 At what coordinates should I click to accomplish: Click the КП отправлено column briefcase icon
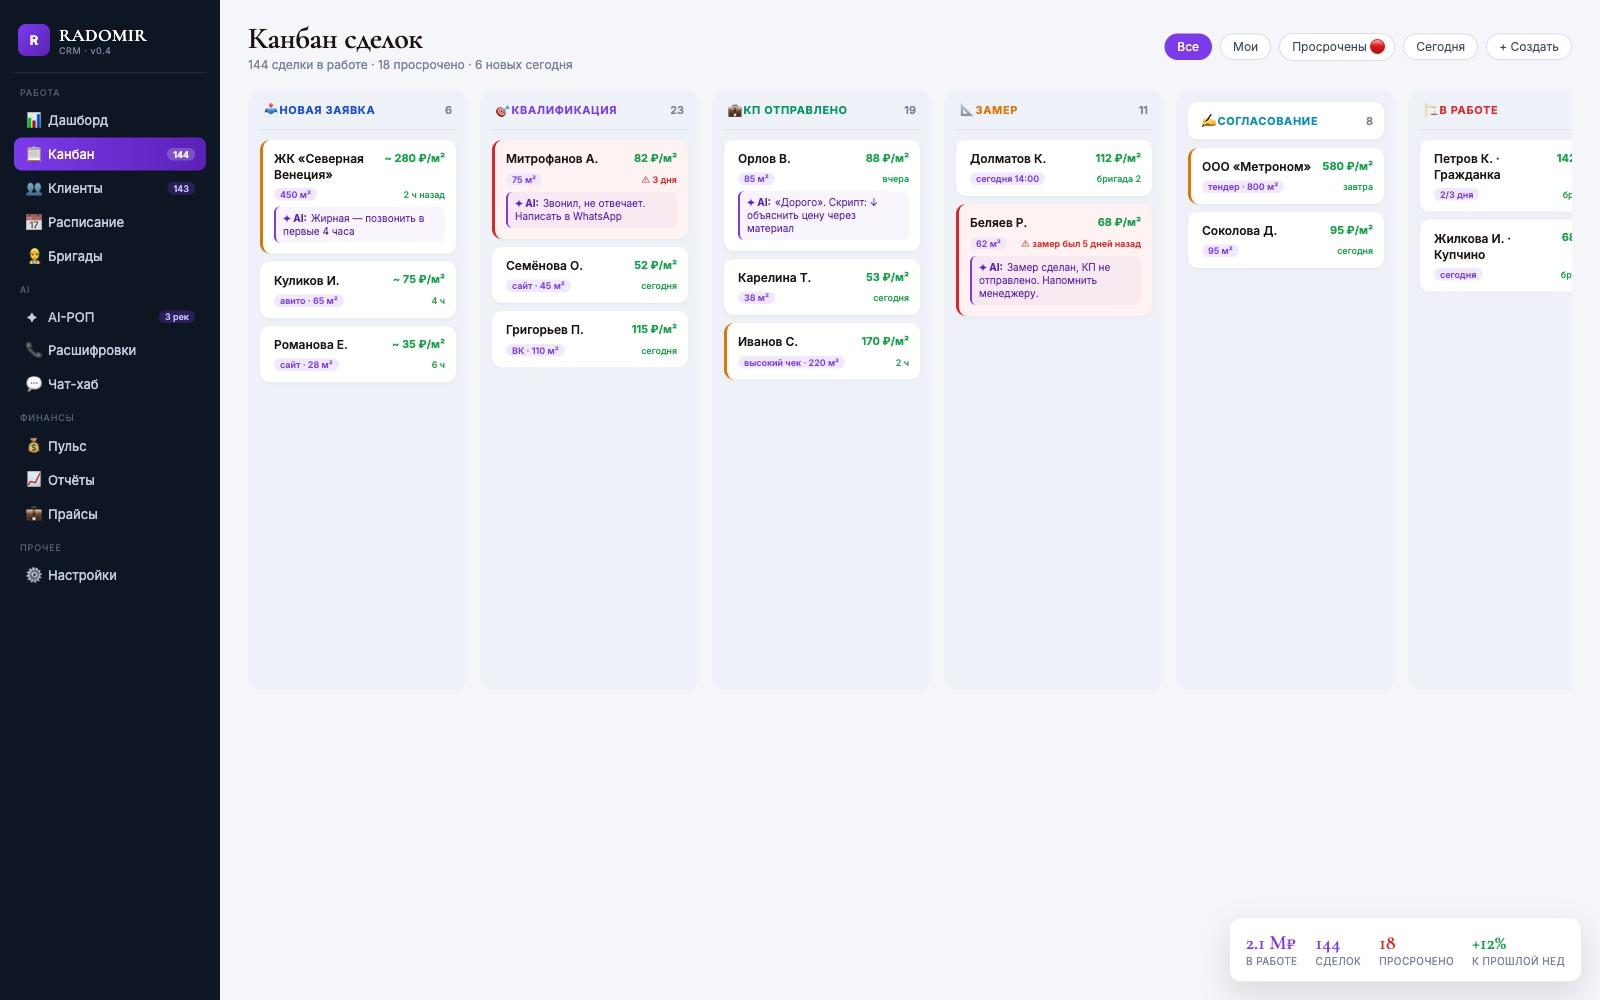[734, 110]
